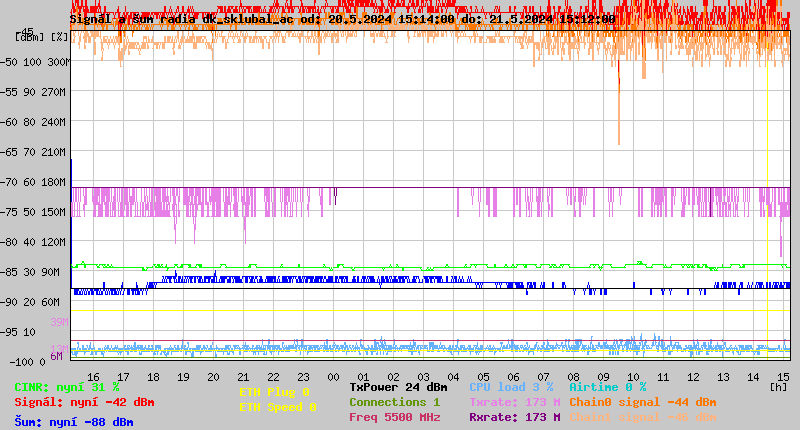This screenshot has width=800, height=430.
Task: Select the 'Signál: nyní -42 dBm' legend entry
Action: [x=84, y=402]
